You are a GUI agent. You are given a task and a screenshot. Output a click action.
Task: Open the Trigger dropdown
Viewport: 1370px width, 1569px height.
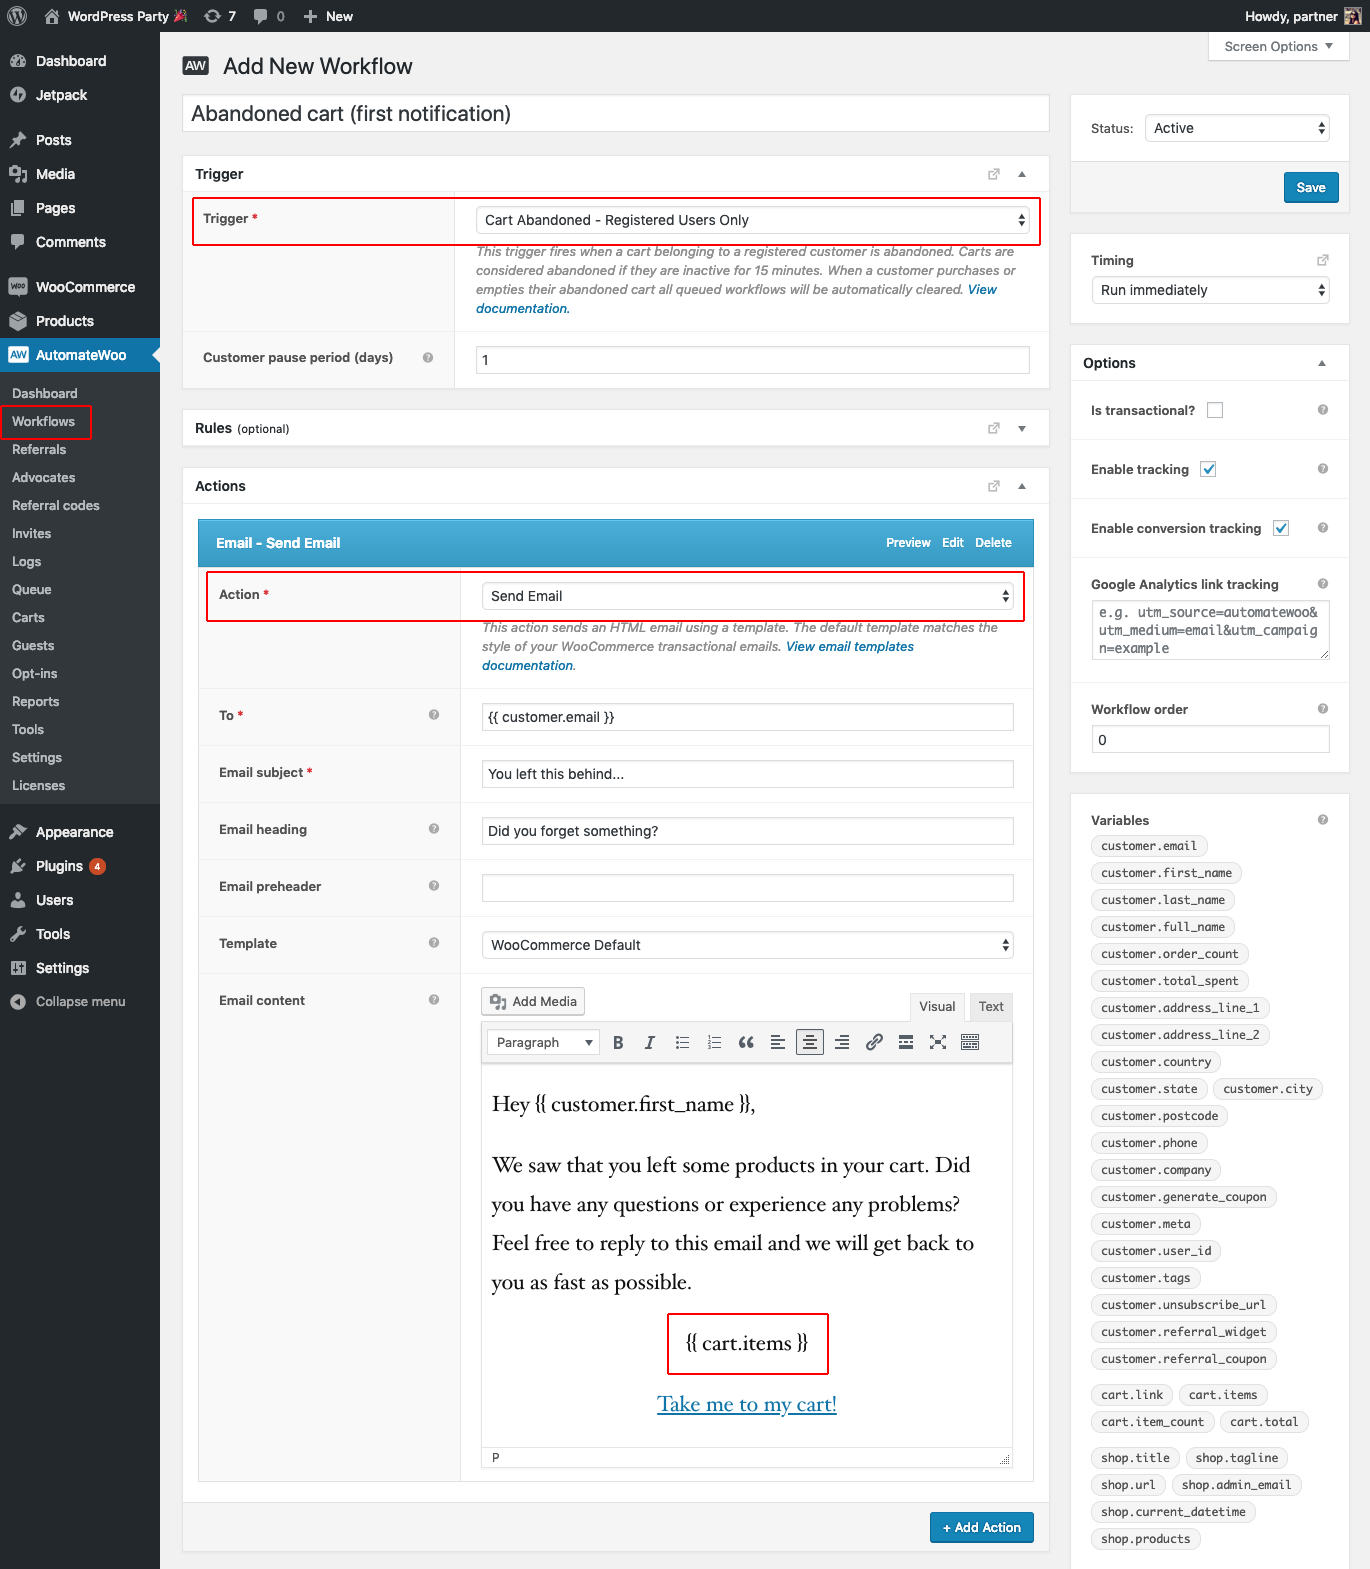753,220
